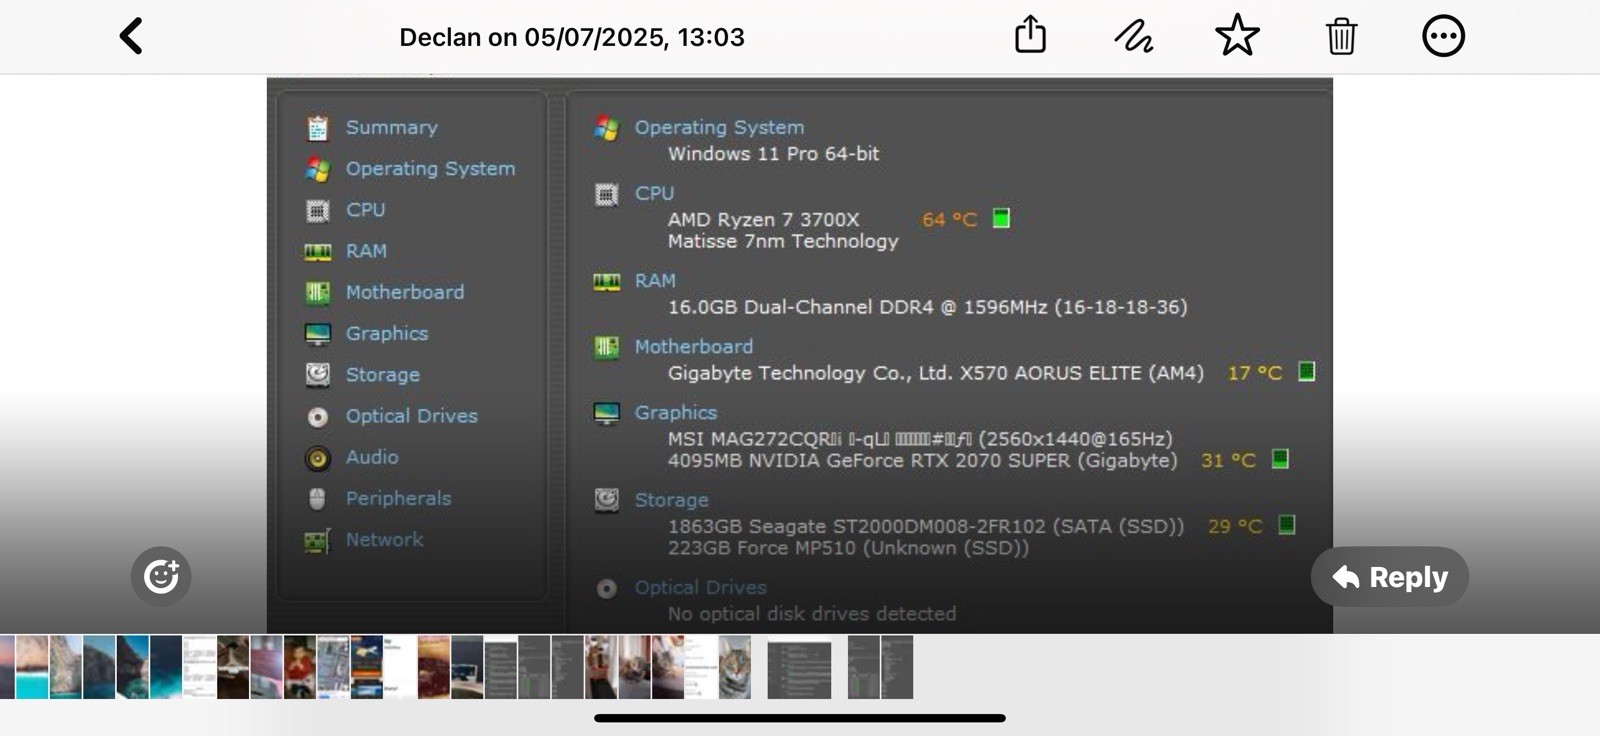Click the GPU 31 °C temperature reading
The width and height of the screenshot is (1600, 736).
click(1228, 460)
